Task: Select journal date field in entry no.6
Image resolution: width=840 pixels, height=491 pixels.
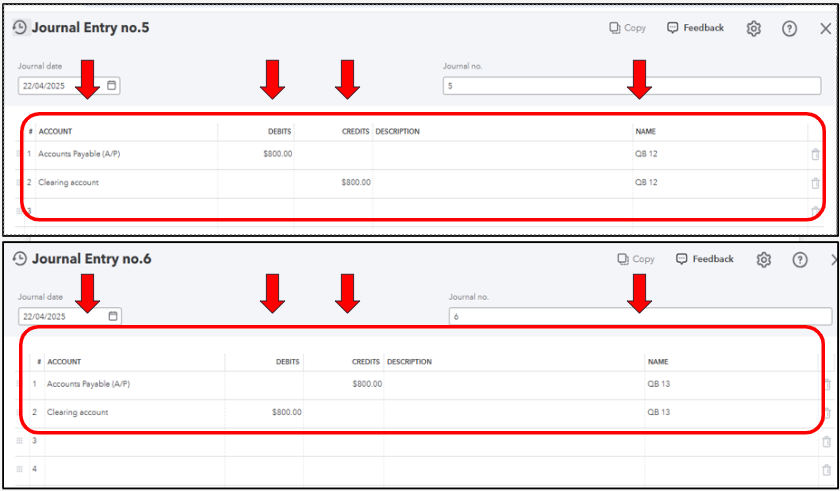Action: 70,316
